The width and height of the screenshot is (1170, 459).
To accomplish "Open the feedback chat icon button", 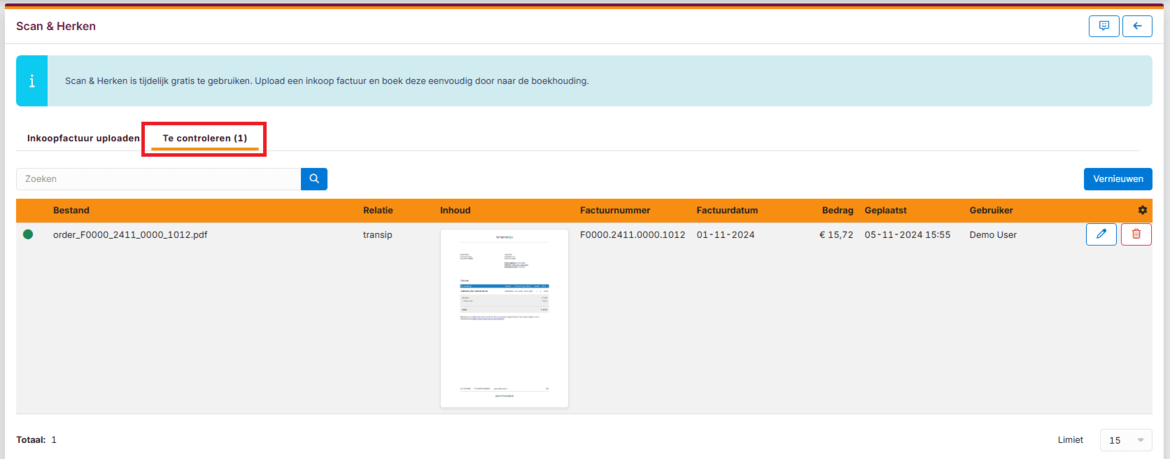I will click(x=1104, y=26).
